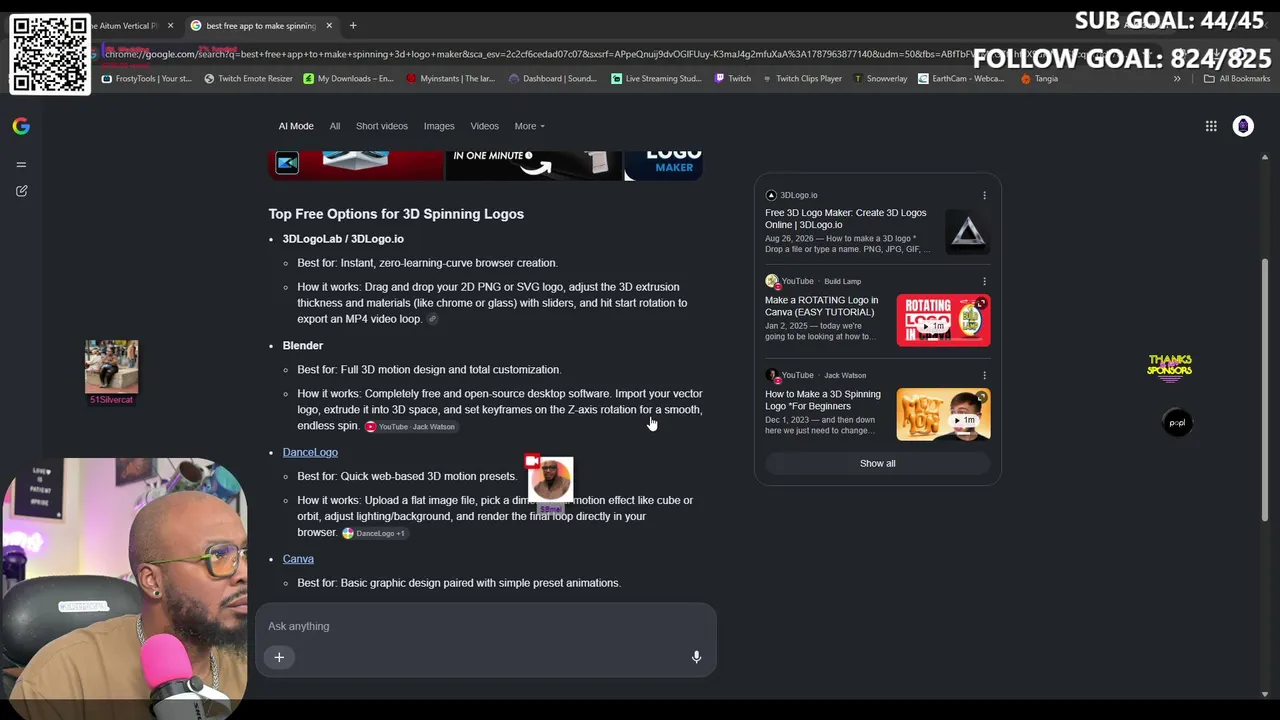1280x720 pixels.
Task: Close the Aitum Vertical tab
Action: (170, 25)
